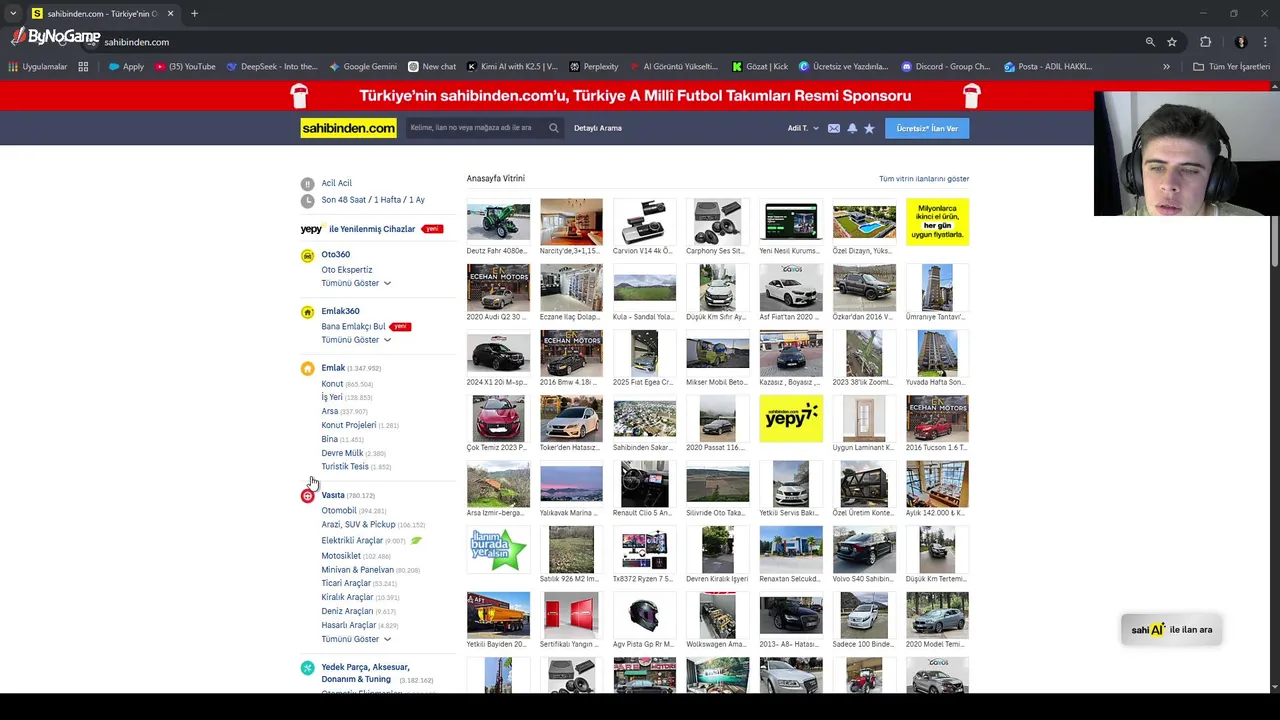
Task: Open the Deutz Fahr tractor listing thumbnail
Action: pos(498,222)
